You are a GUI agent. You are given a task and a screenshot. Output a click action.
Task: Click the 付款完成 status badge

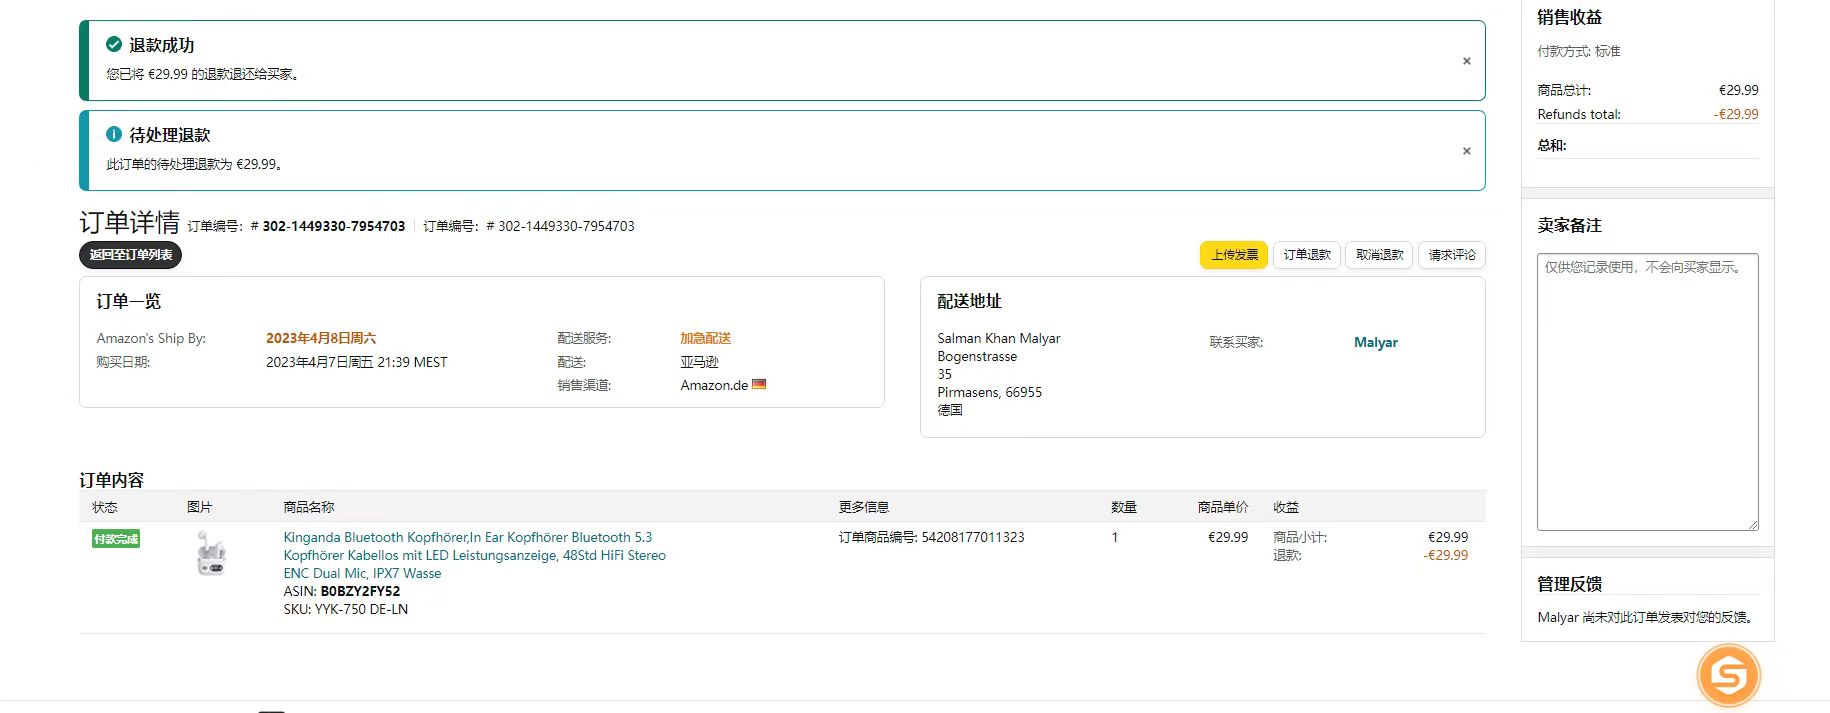[x=116, y=539]
